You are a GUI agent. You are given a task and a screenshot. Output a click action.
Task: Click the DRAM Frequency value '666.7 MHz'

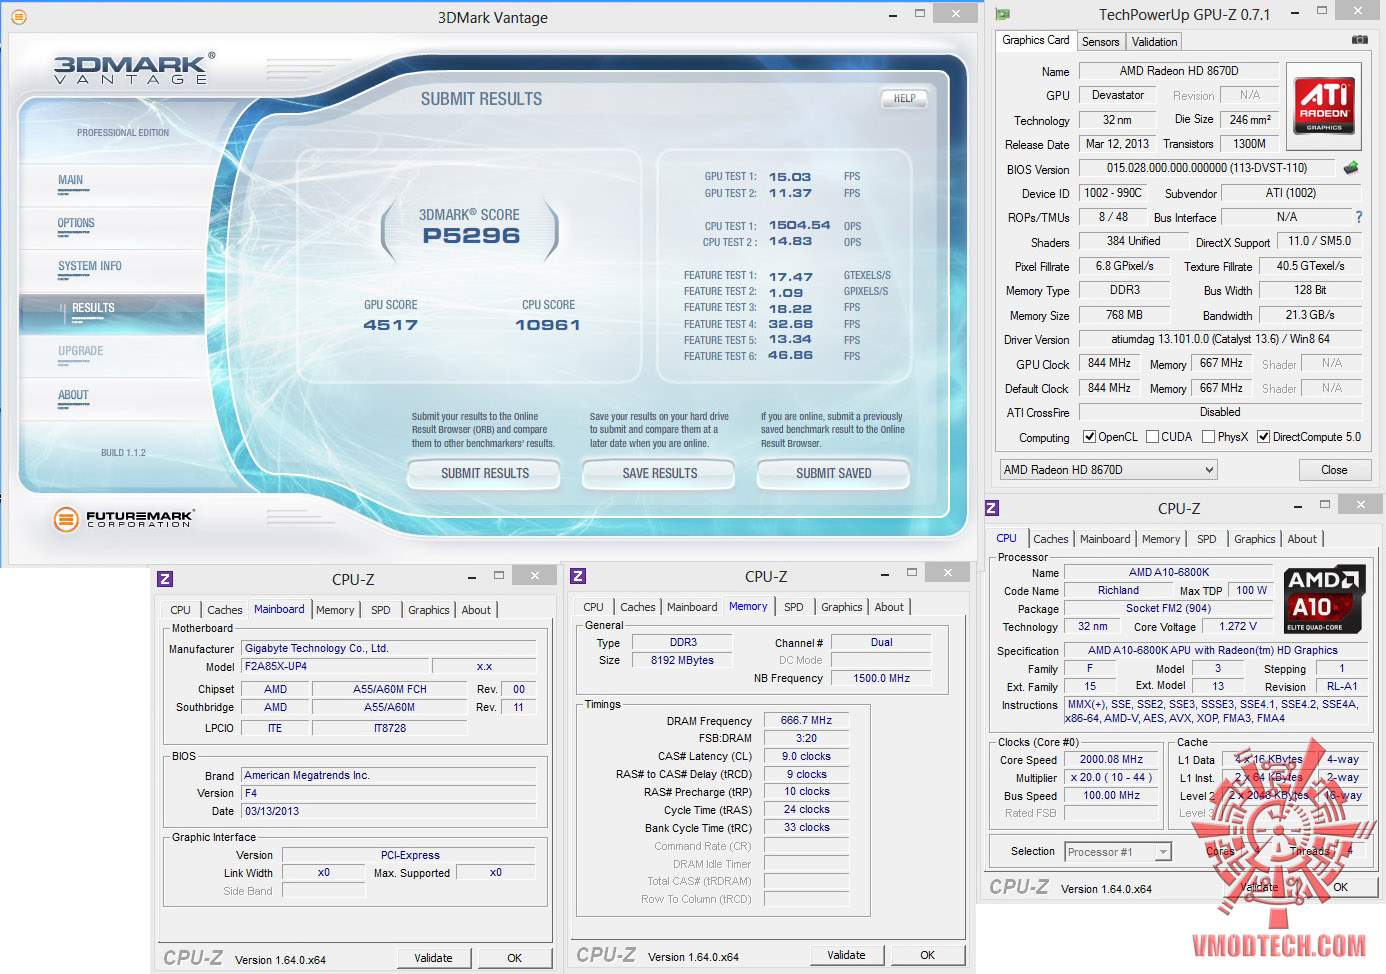[806, 720]
